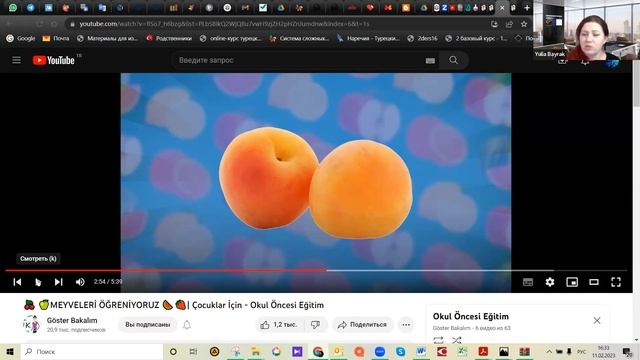This screenshot has height=360, width=640.
Task: Open the Google bookmark
Action: (21, 38)
